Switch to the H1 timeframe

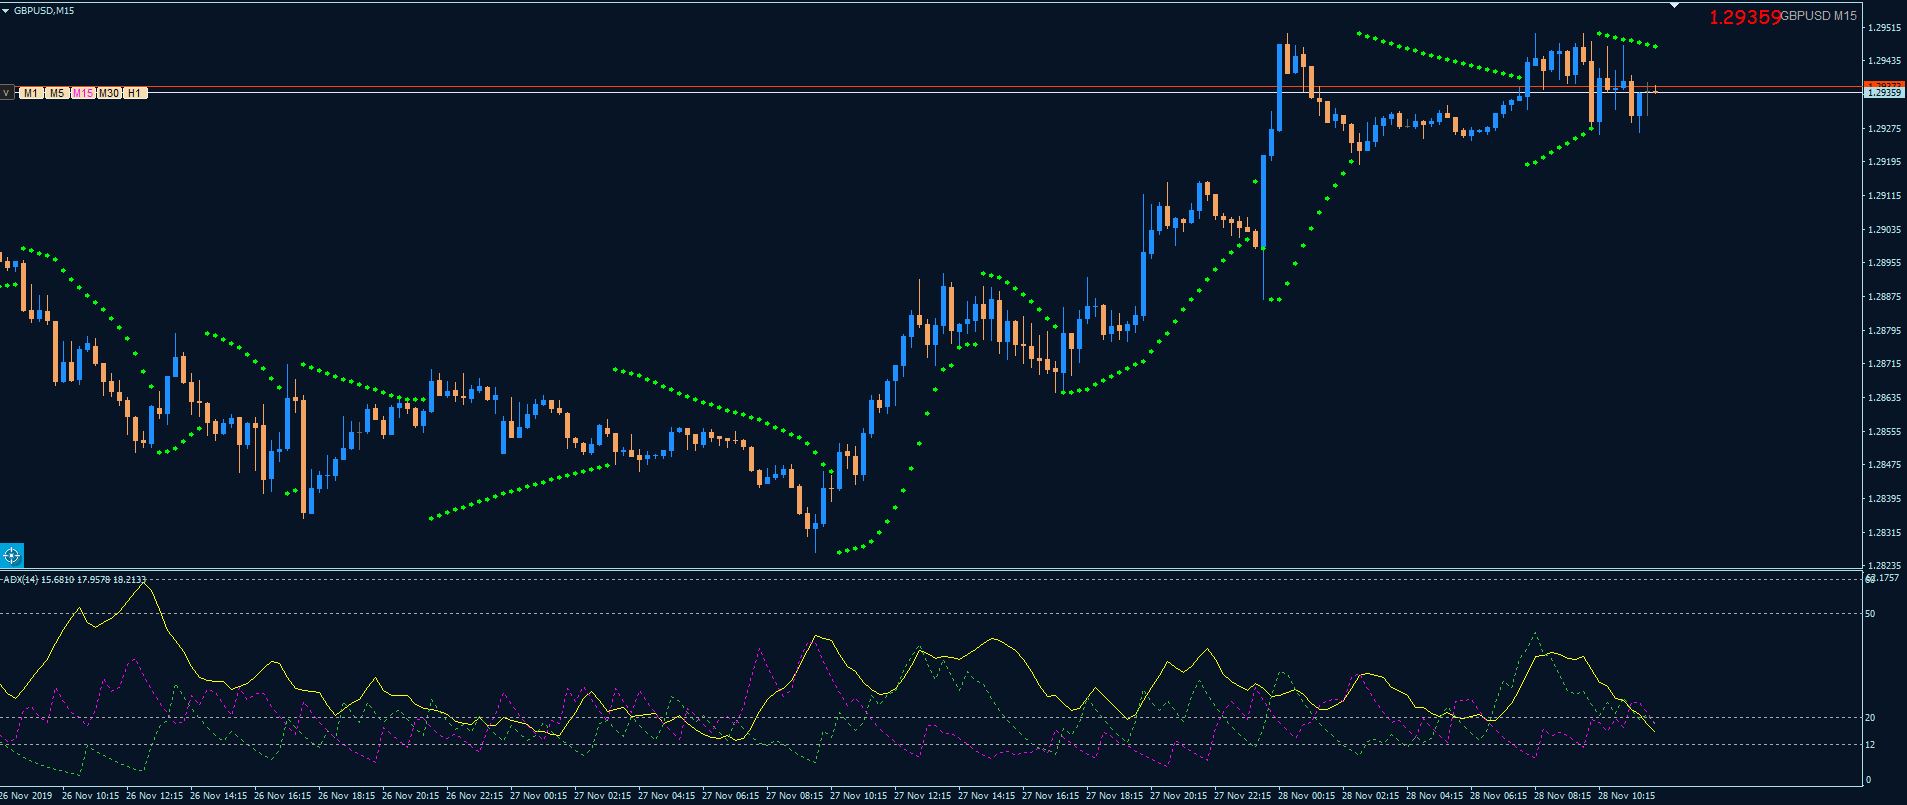(x=136, y=93)
